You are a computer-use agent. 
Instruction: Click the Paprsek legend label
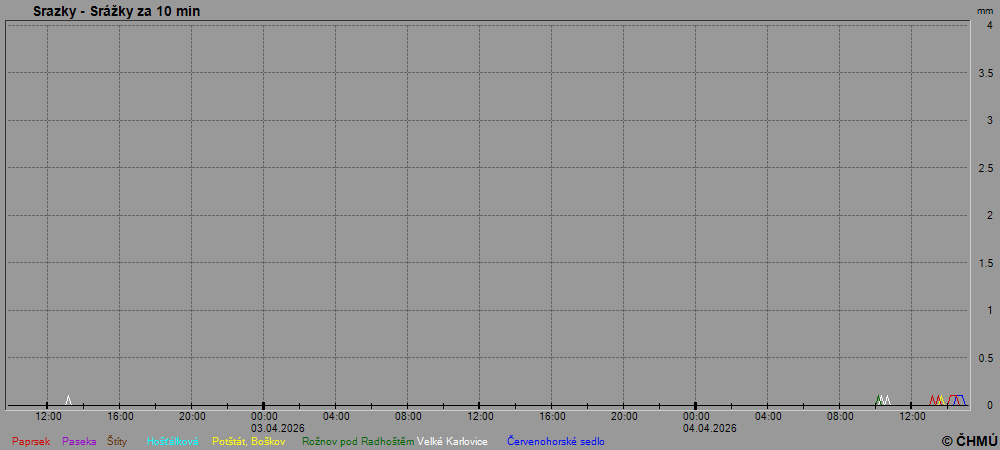(x=31, y=441)
